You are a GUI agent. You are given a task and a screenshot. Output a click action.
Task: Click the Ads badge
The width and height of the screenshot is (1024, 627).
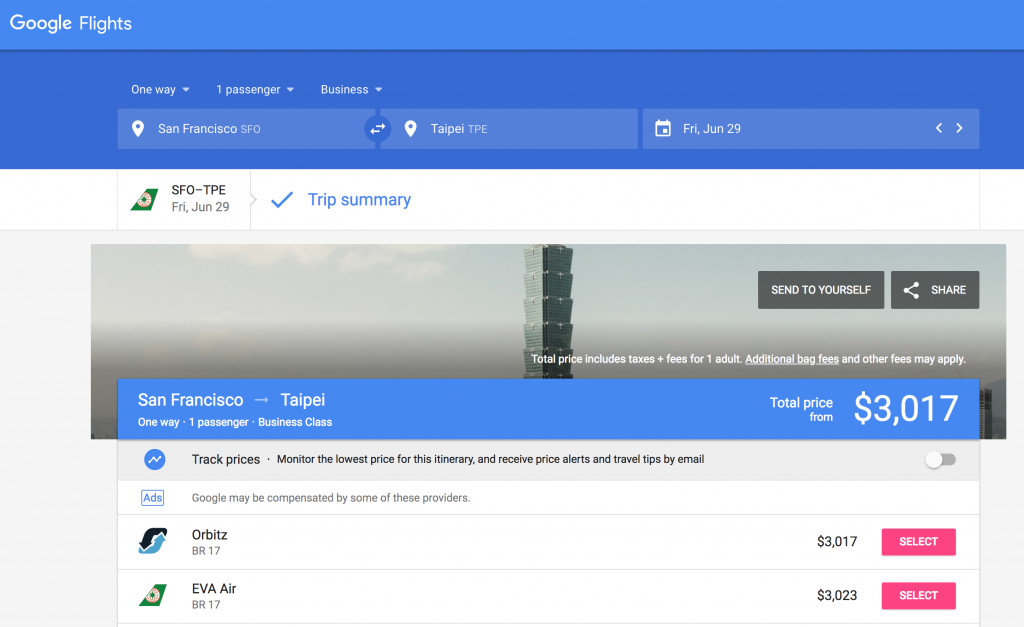[153, 498]
